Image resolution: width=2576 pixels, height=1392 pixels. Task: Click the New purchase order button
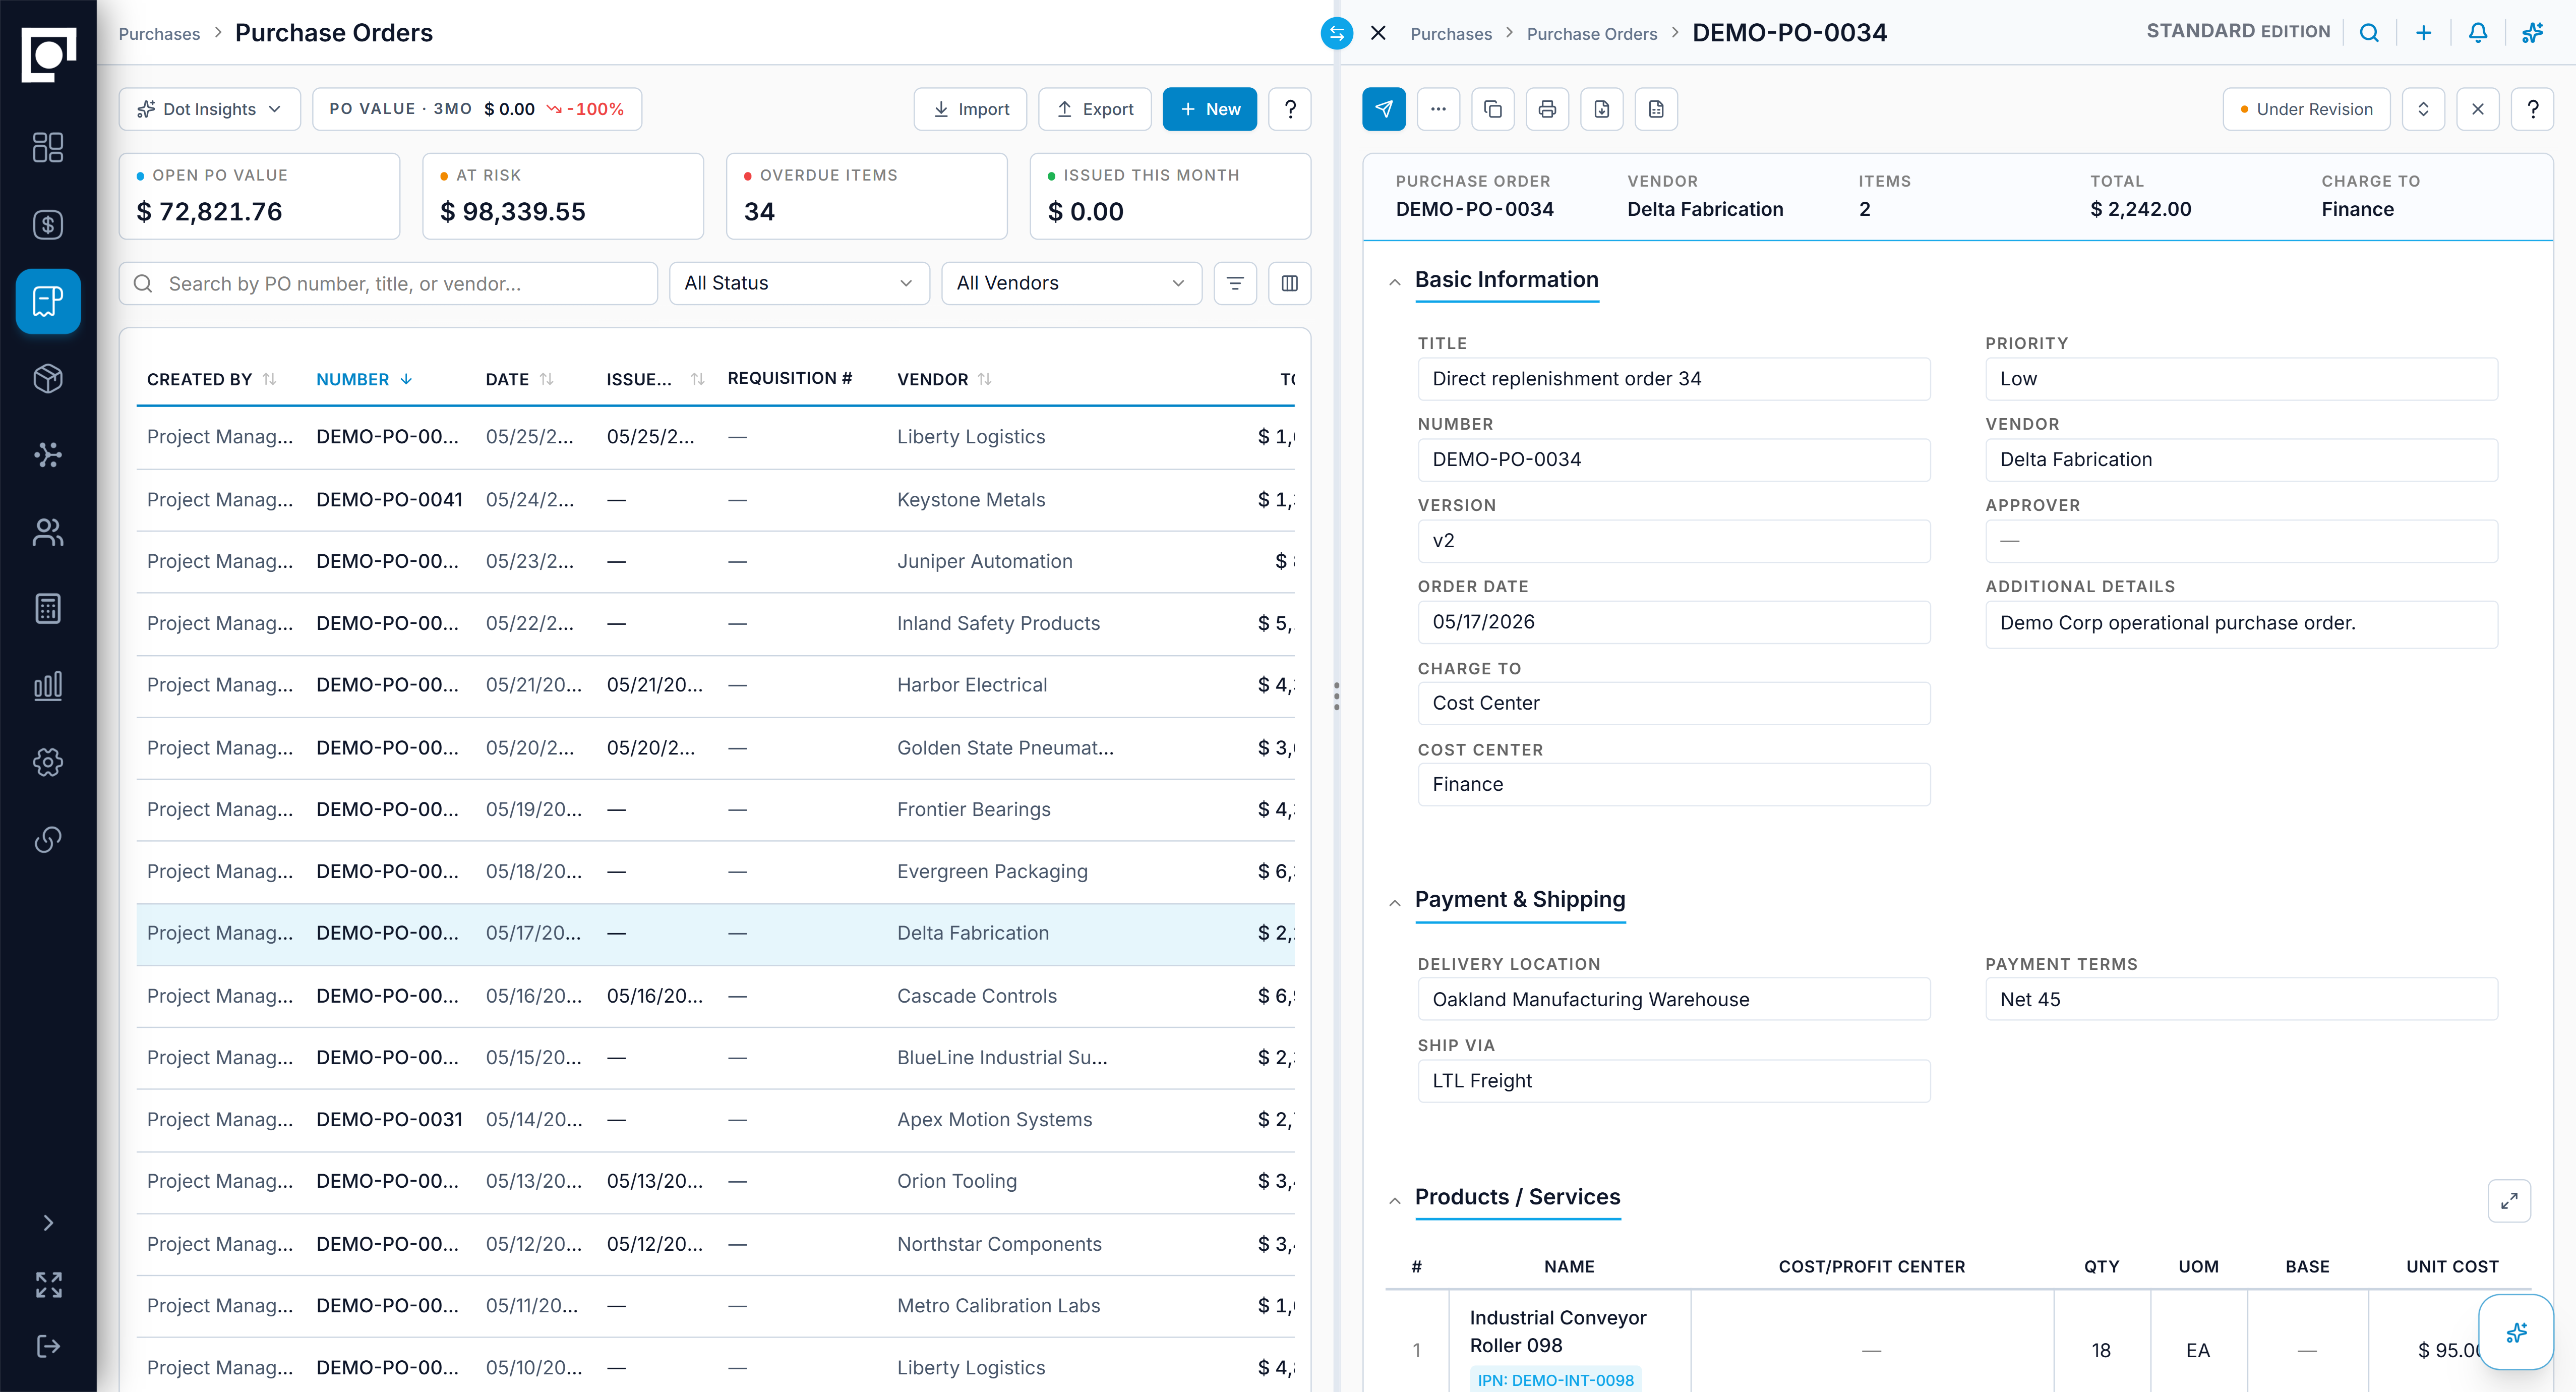[1209, 109]
